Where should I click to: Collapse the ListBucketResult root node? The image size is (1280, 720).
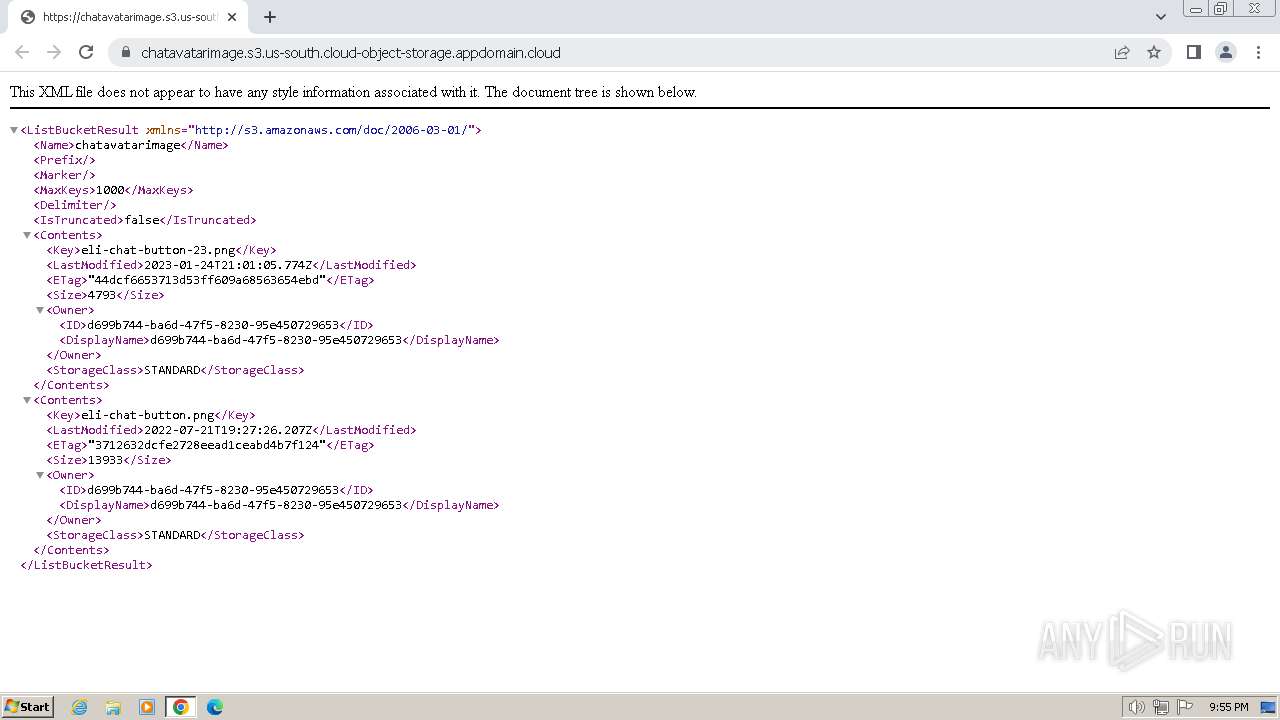coord(14,130)
